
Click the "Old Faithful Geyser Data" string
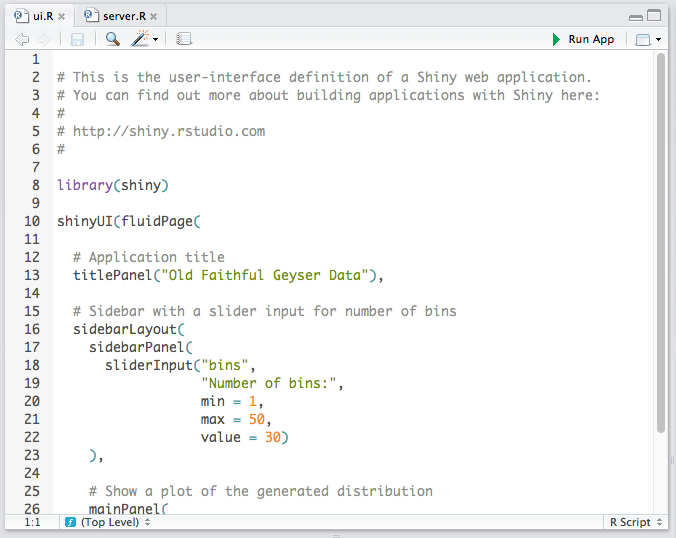(x=265, y=275)
